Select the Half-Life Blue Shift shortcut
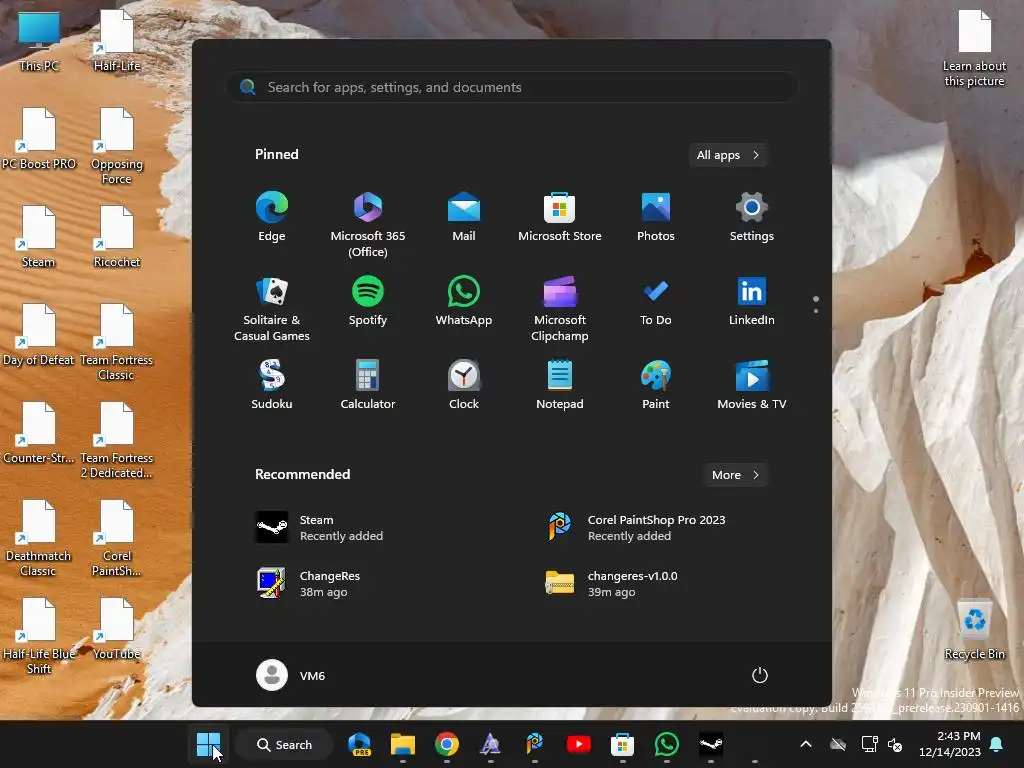This screenshot has width=1024, height=768. tap(39, 635)
